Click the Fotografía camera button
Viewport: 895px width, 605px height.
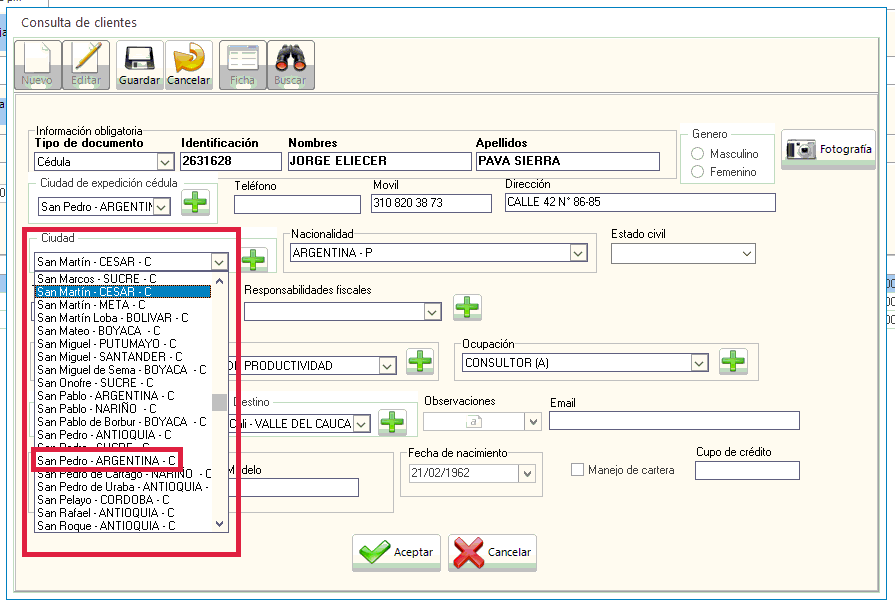click(x=828, y=149)
